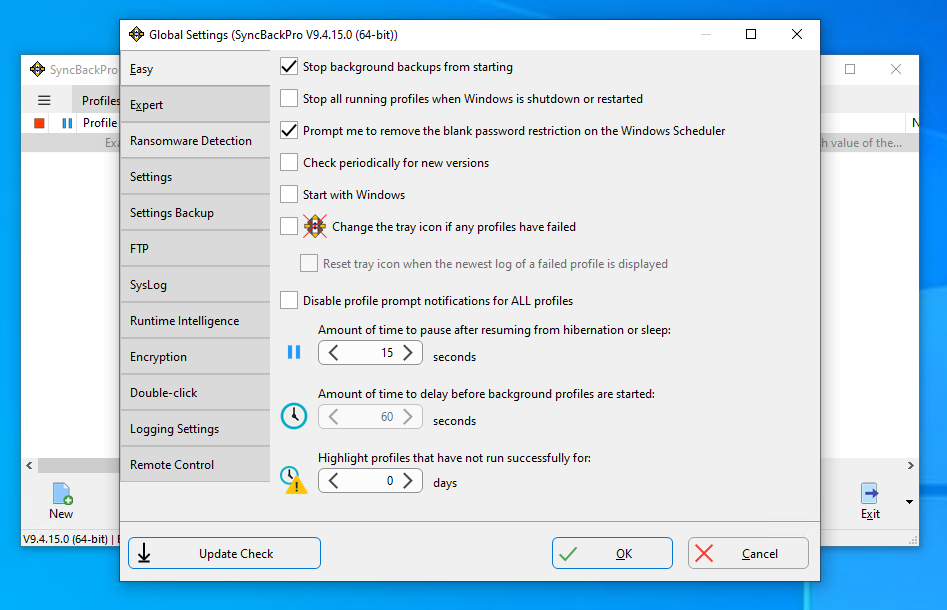Viewport: 947px width, 610px height.
Task: Click the clock warning icon beside highlight setting
Action: pos(294,480)
